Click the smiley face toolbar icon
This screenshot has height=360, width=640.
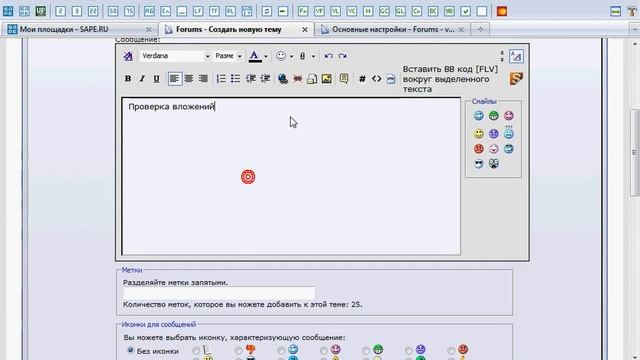(281, 56)
